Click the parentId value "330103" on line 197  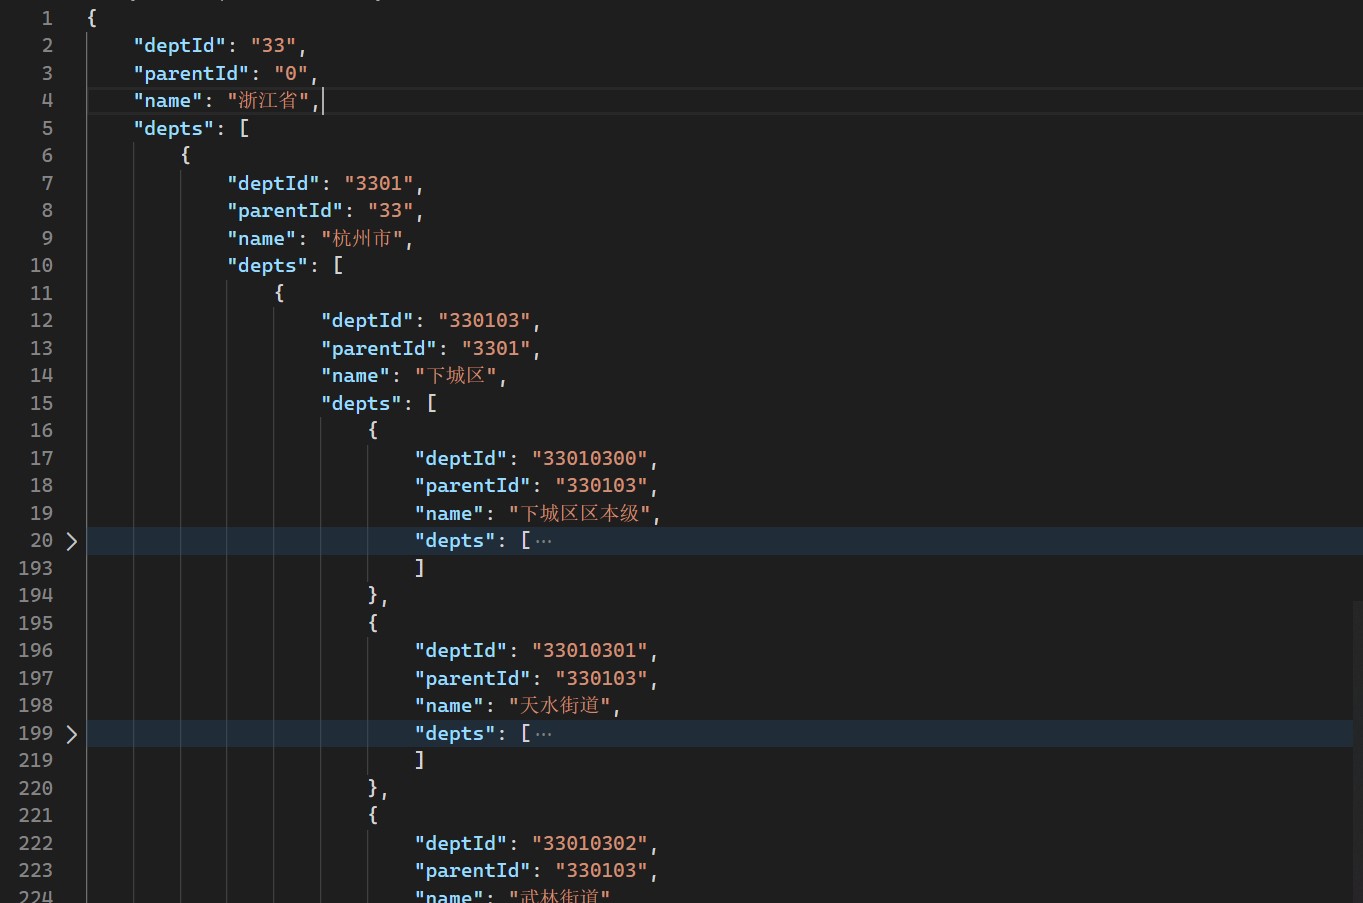[602, 679]
